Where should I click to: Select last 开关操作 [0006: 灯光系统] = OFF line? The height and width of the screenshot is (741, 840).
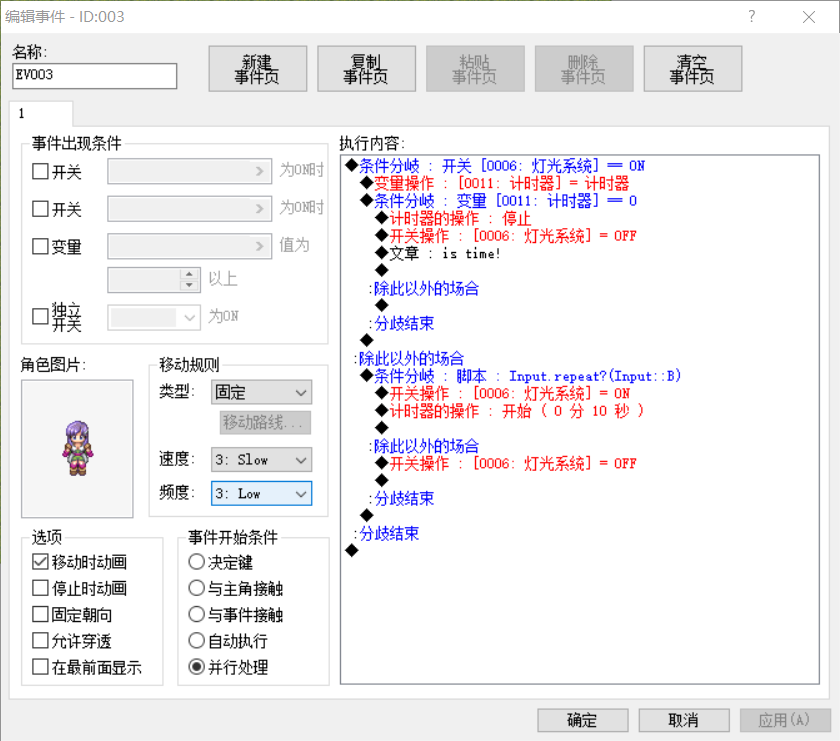[506, 463]
